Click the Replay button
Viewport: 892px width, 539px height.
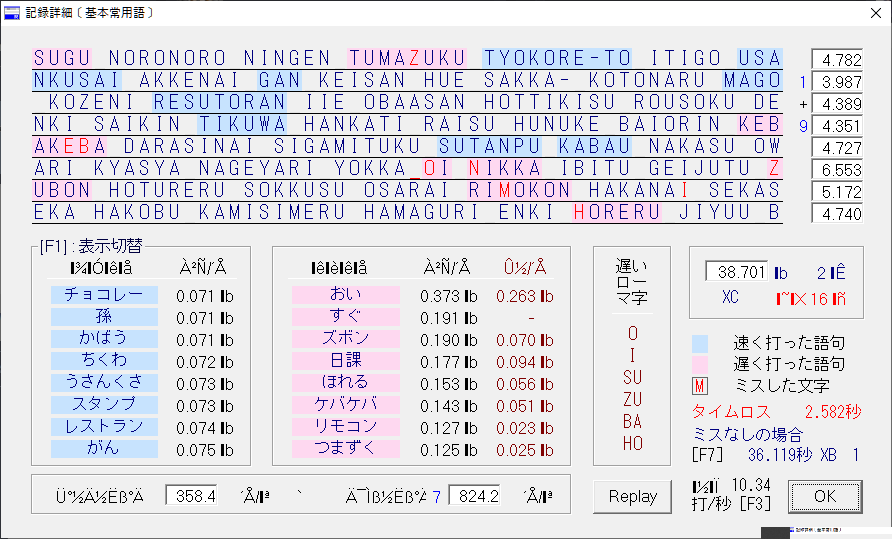[x=632, y=496]
